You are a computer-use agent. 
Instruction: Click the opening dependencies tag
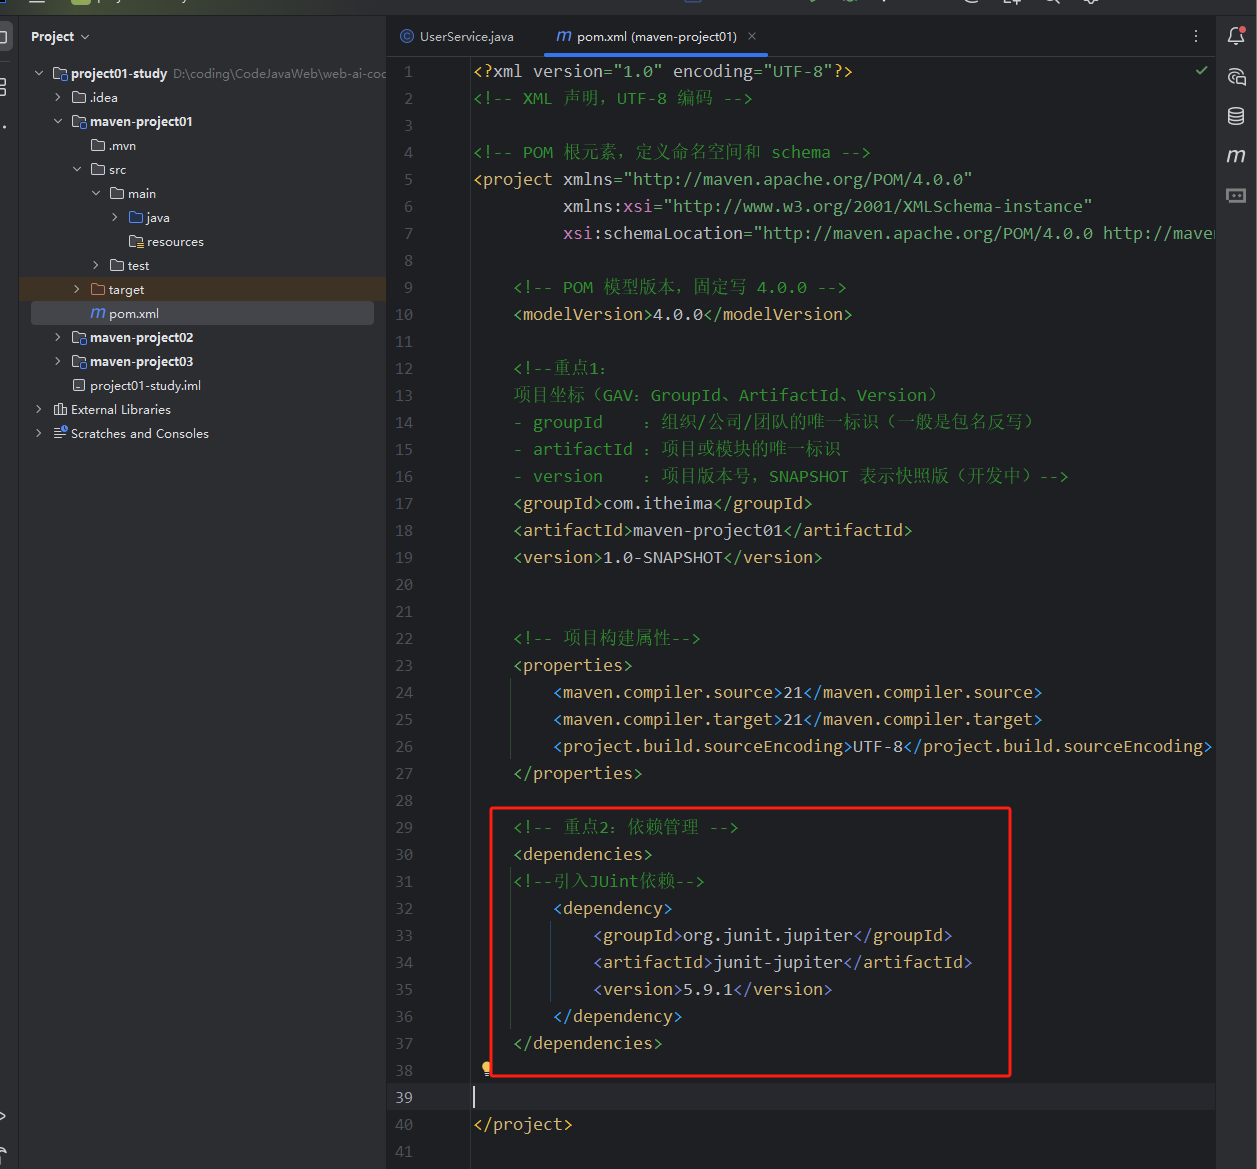(x=583, y=854)
